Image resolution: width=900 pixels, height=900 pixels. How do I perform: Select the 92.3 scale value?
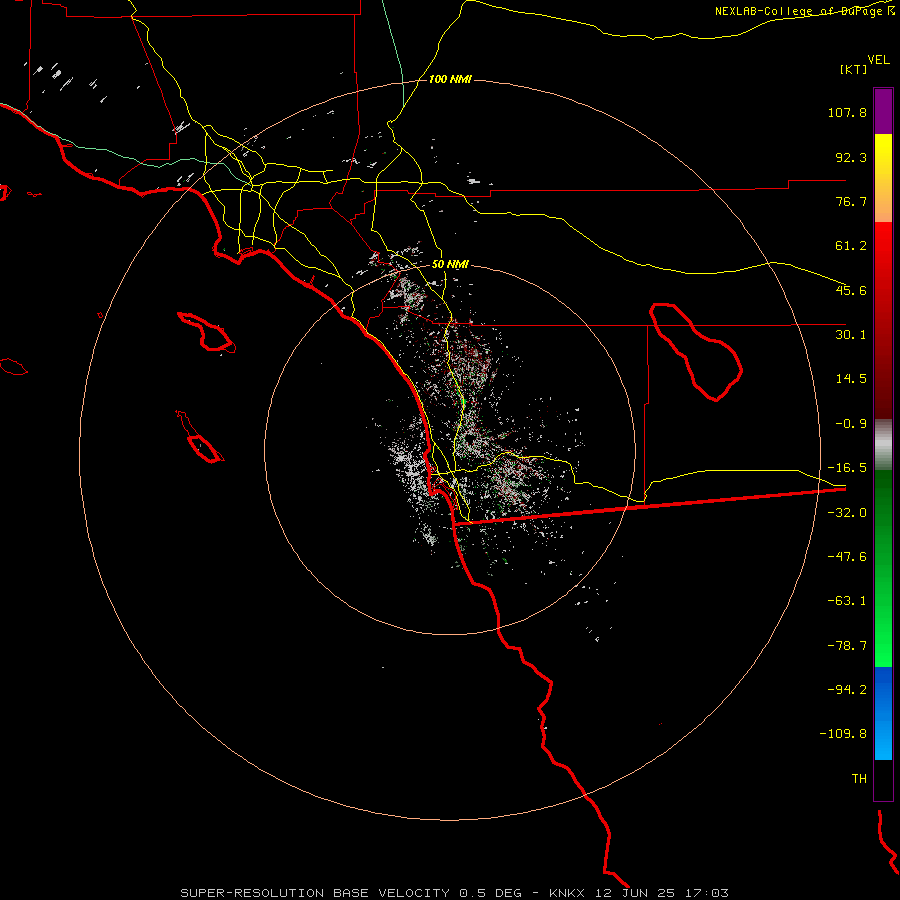click(x=851, y=157)
